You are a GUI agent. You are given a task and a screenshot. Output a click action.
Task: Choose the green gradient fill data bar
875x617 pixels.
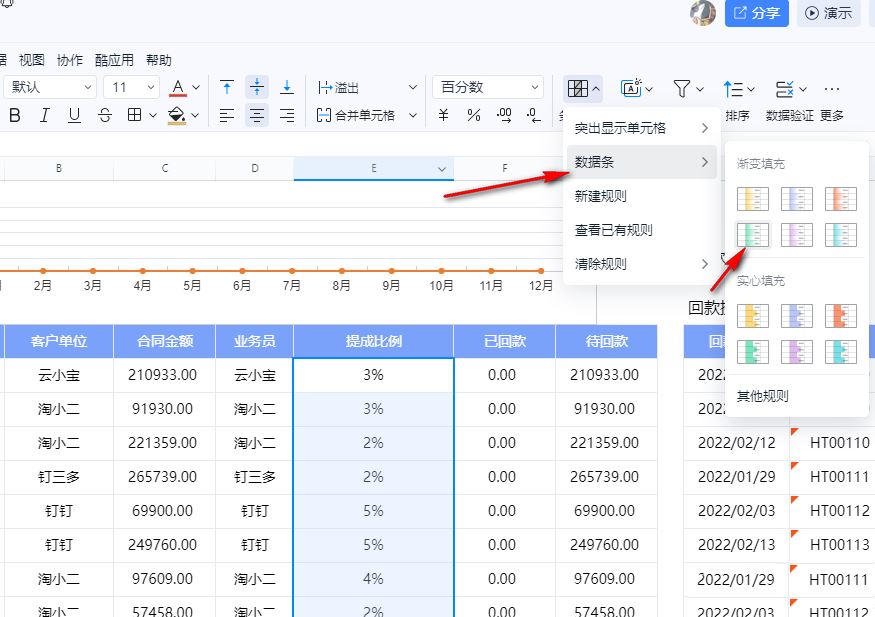pyautogui.click(x=752, y=234)
